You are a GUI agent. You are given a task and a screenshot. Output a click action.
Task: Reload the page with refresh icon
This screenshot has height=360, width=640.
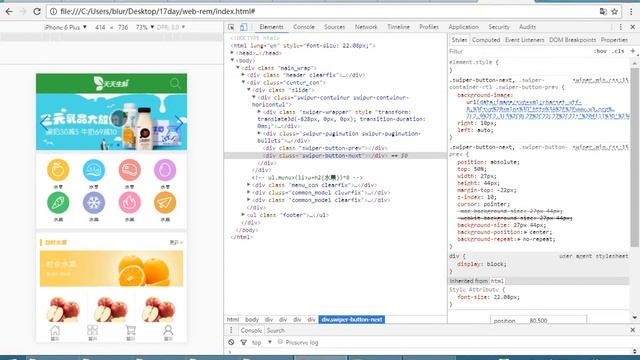[x=37, y=11]
